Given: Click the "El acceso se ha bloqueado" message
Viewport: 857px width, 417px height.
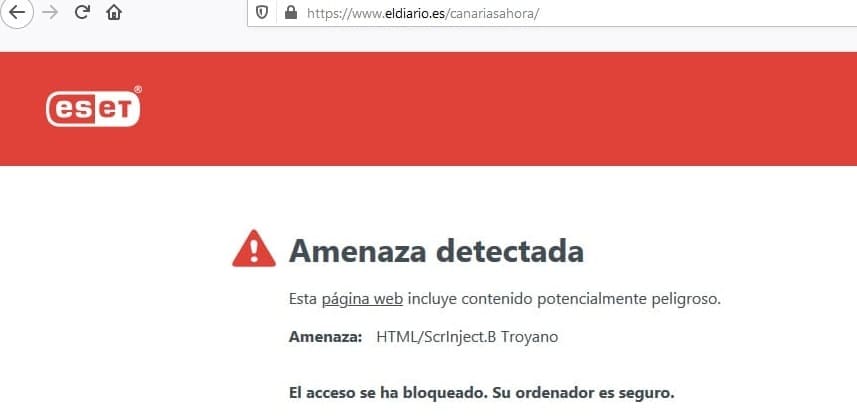Looking at the screenshot, I should click(x=387, y=393).
